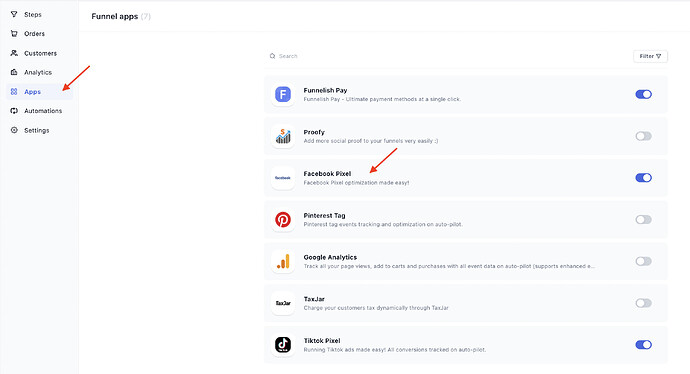Viewport: 690px width, 374px height.
Task: Click the Tiktok Pixel logo
Action: click(283, 345)
